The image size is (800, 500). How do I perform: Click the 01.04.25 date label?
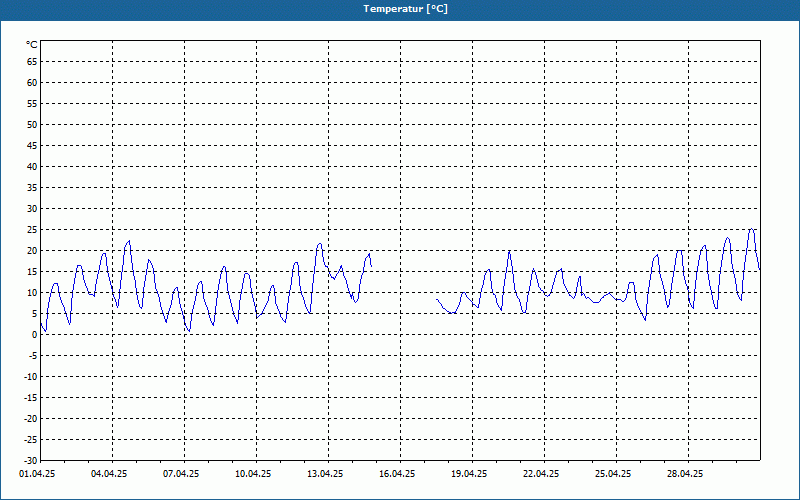pyautogui.click(x=37, y=474)
